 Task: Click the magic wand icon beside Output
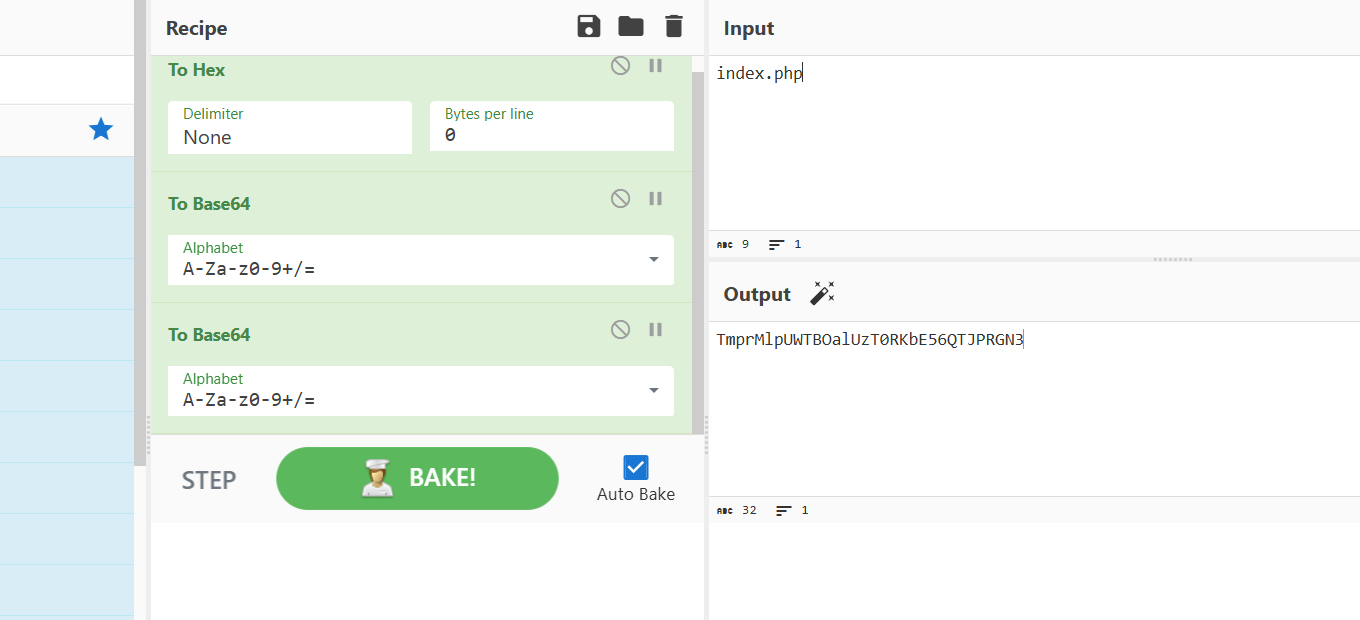pyautogui.click(x=822, y=293)
